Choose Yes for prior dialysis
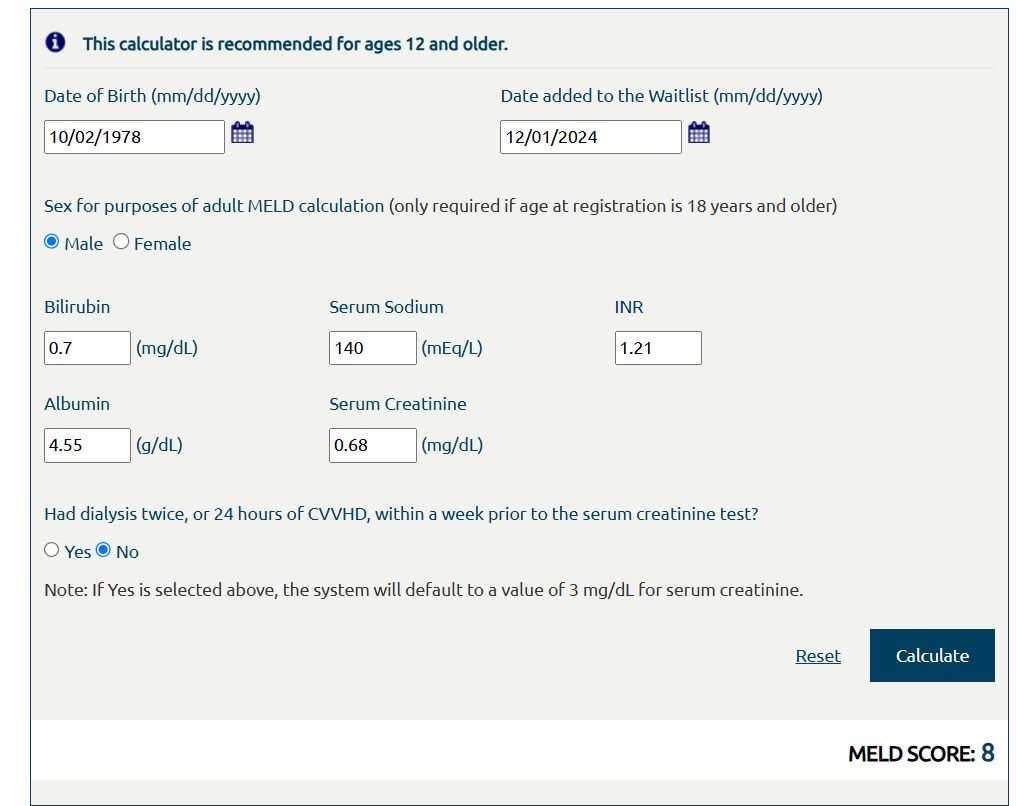Viewport: 1016px width, 806px height. tap(52, 550)
